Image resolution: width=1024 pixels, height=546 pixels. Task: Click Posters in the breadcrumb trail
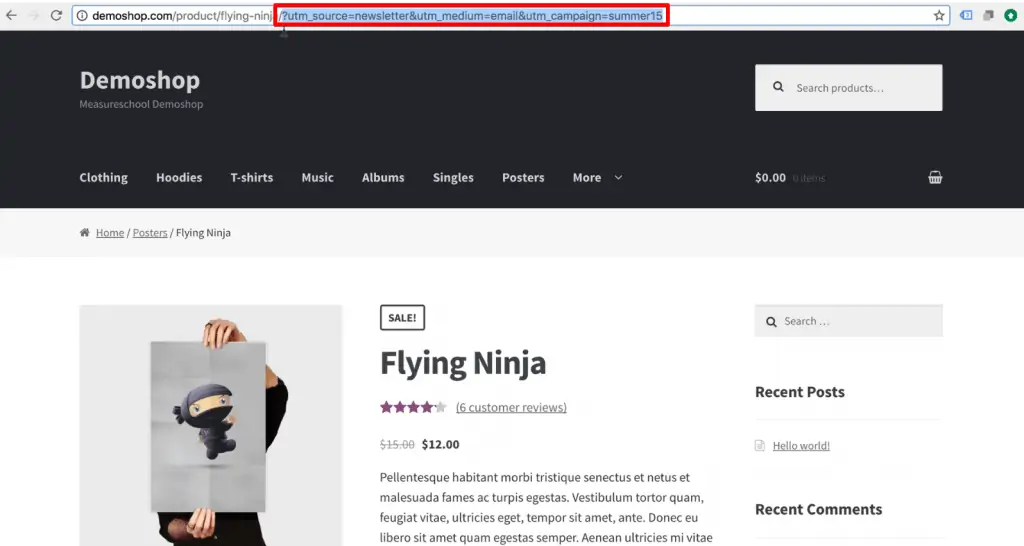click(150, 233)
